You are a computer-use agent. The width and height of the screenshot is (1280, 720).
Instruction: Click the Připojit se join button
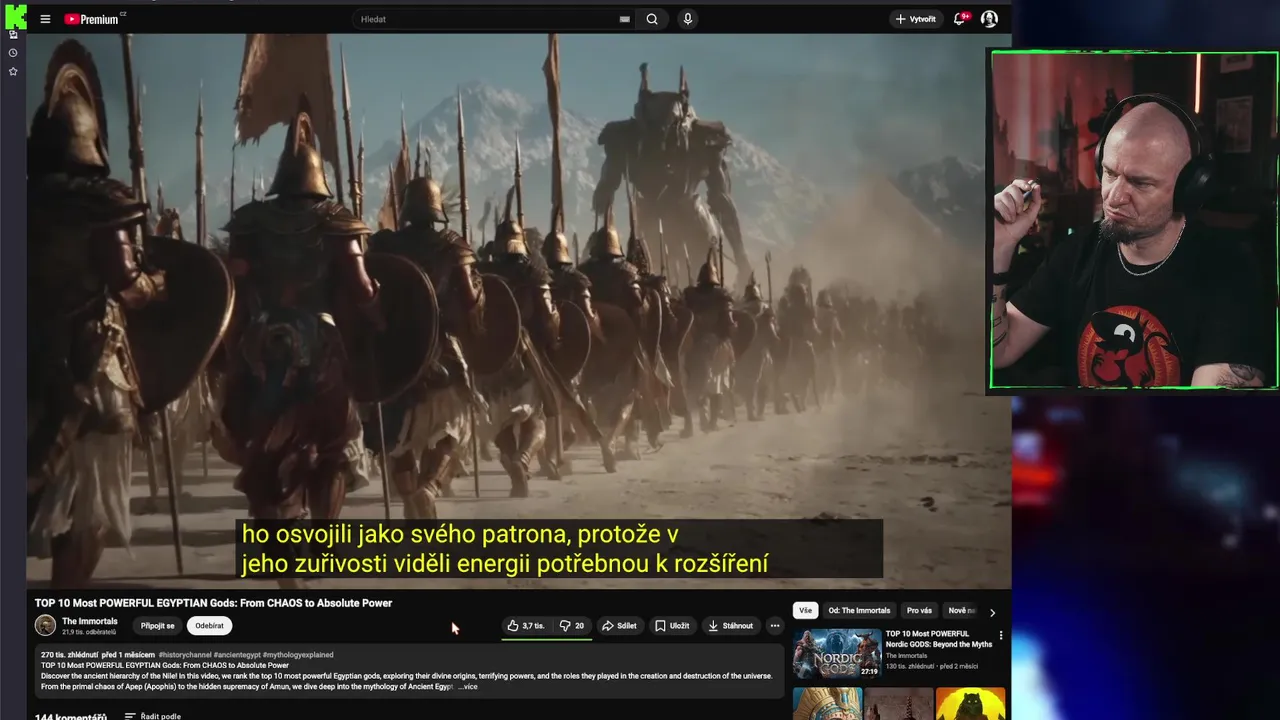[157, 626]
